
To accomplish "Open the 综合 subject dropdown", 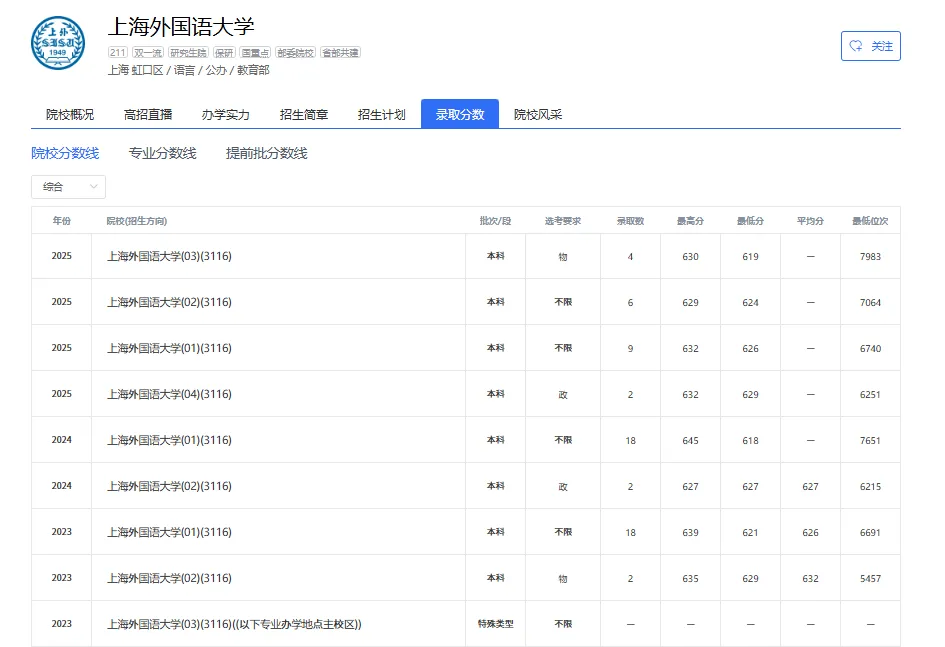I will [x=68, y=187].
